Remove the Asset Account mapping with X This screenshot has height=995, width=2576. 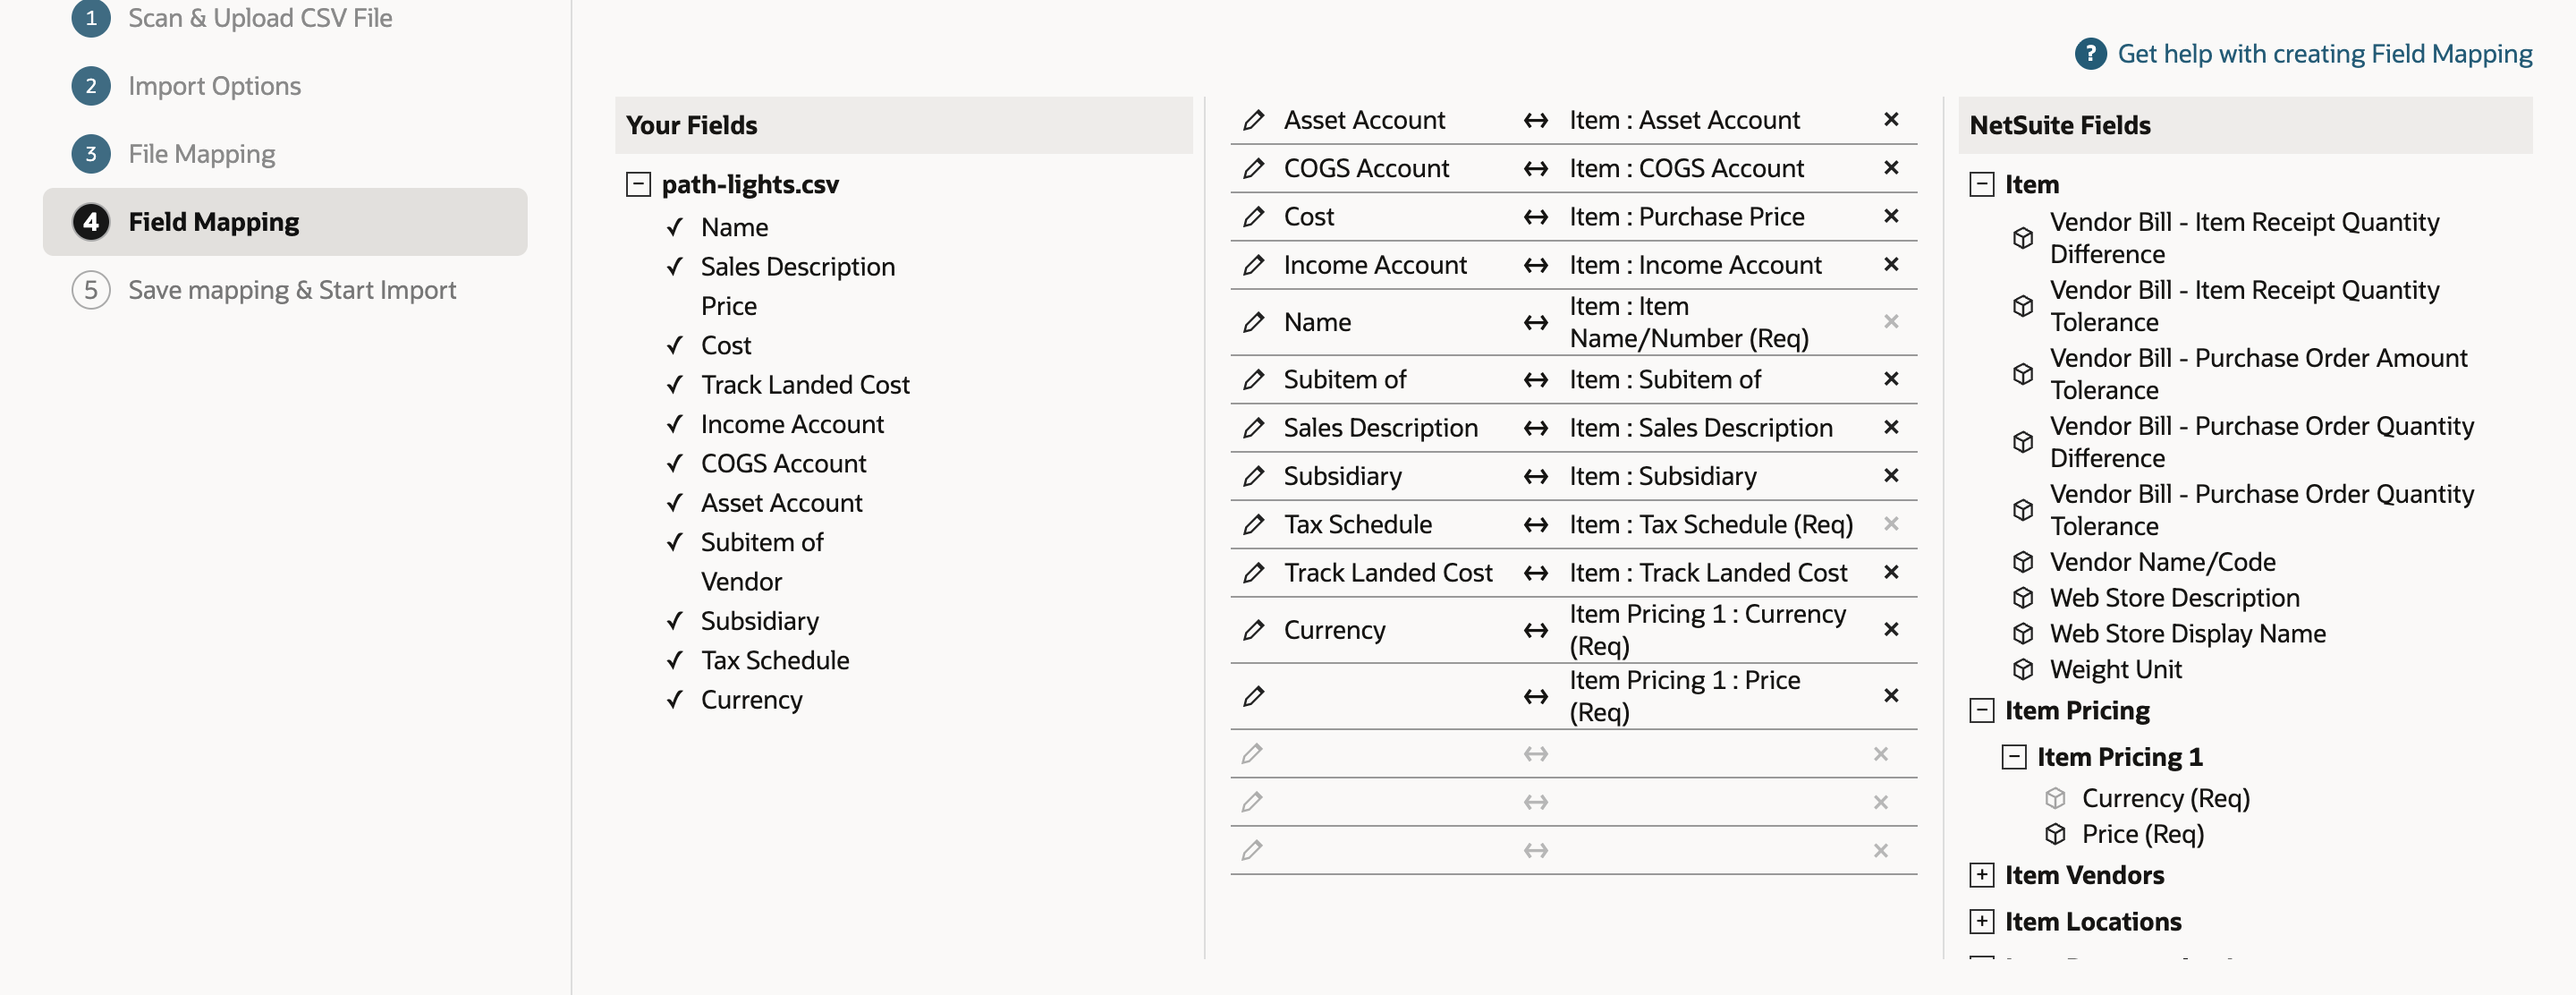[x=1891, y=119]
